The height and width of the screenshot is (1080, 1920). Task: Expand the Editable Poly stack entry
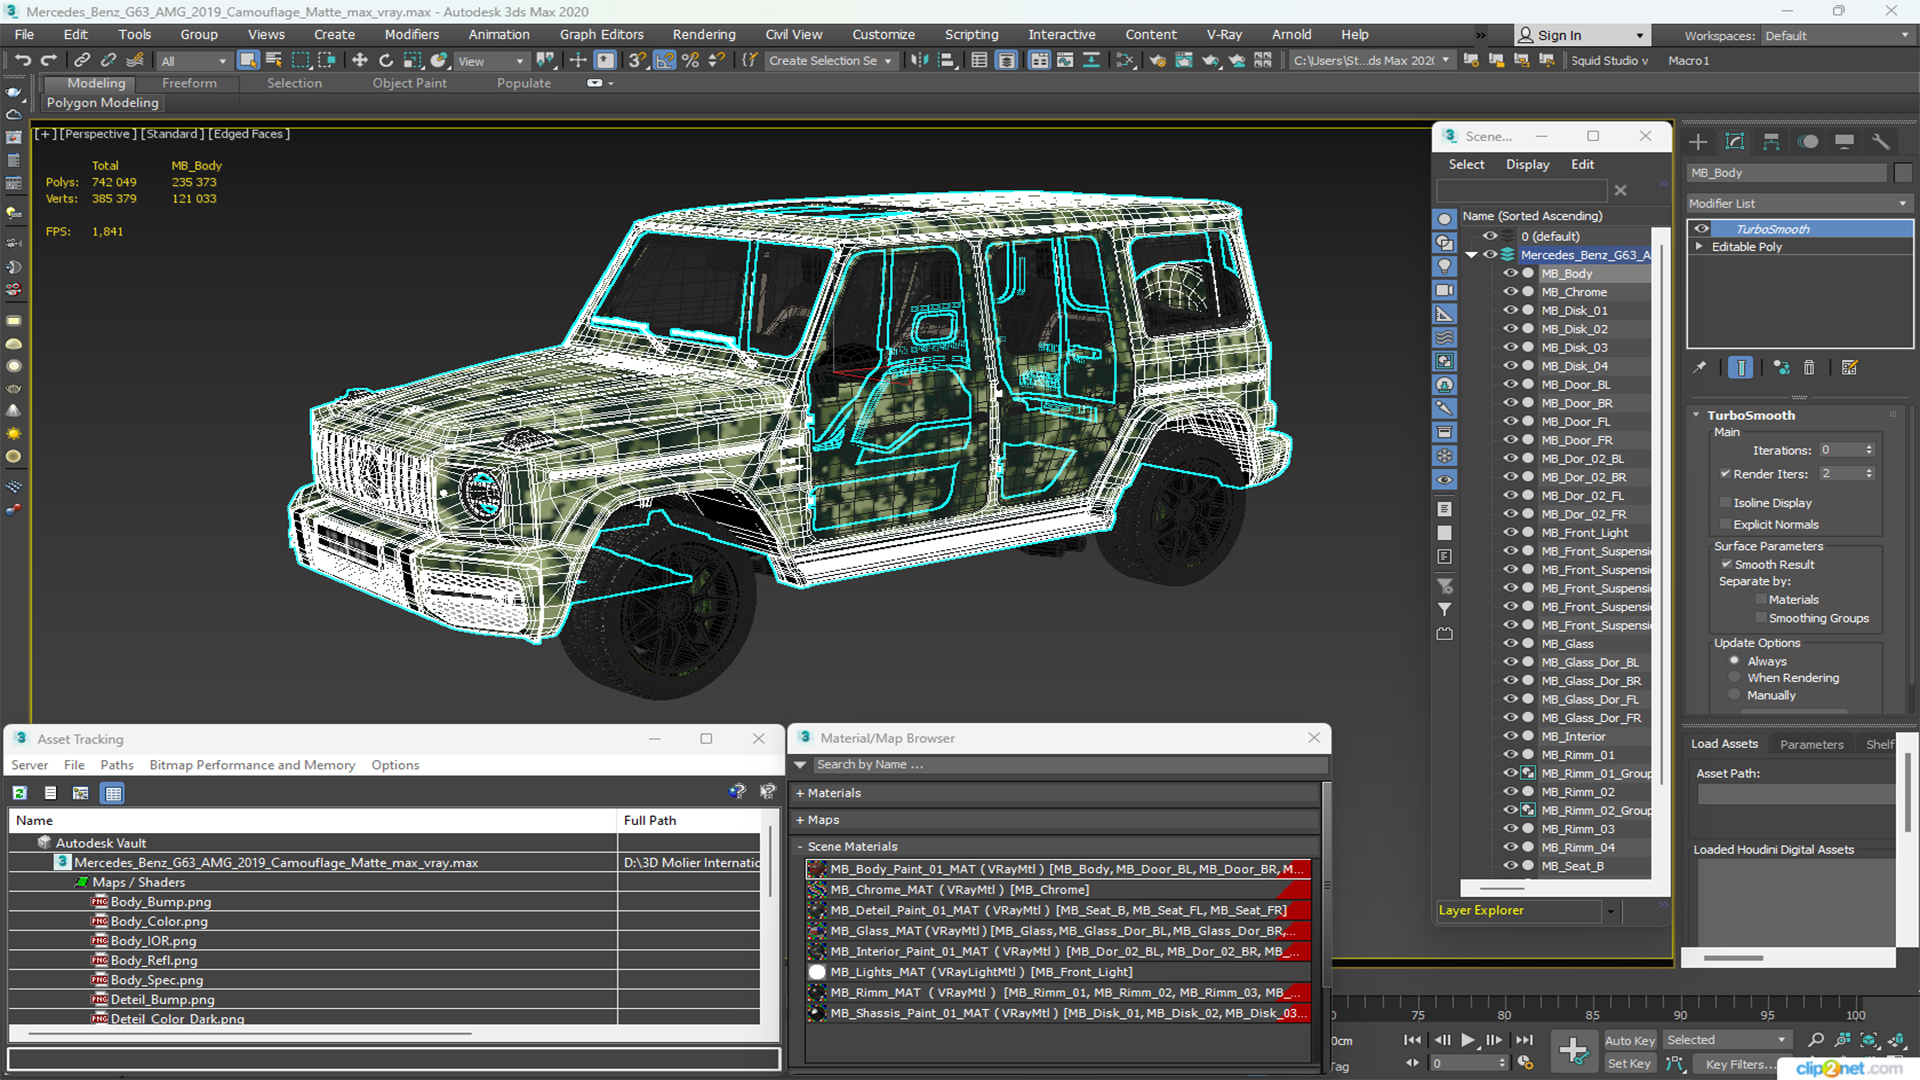(x=1699, y=247)
